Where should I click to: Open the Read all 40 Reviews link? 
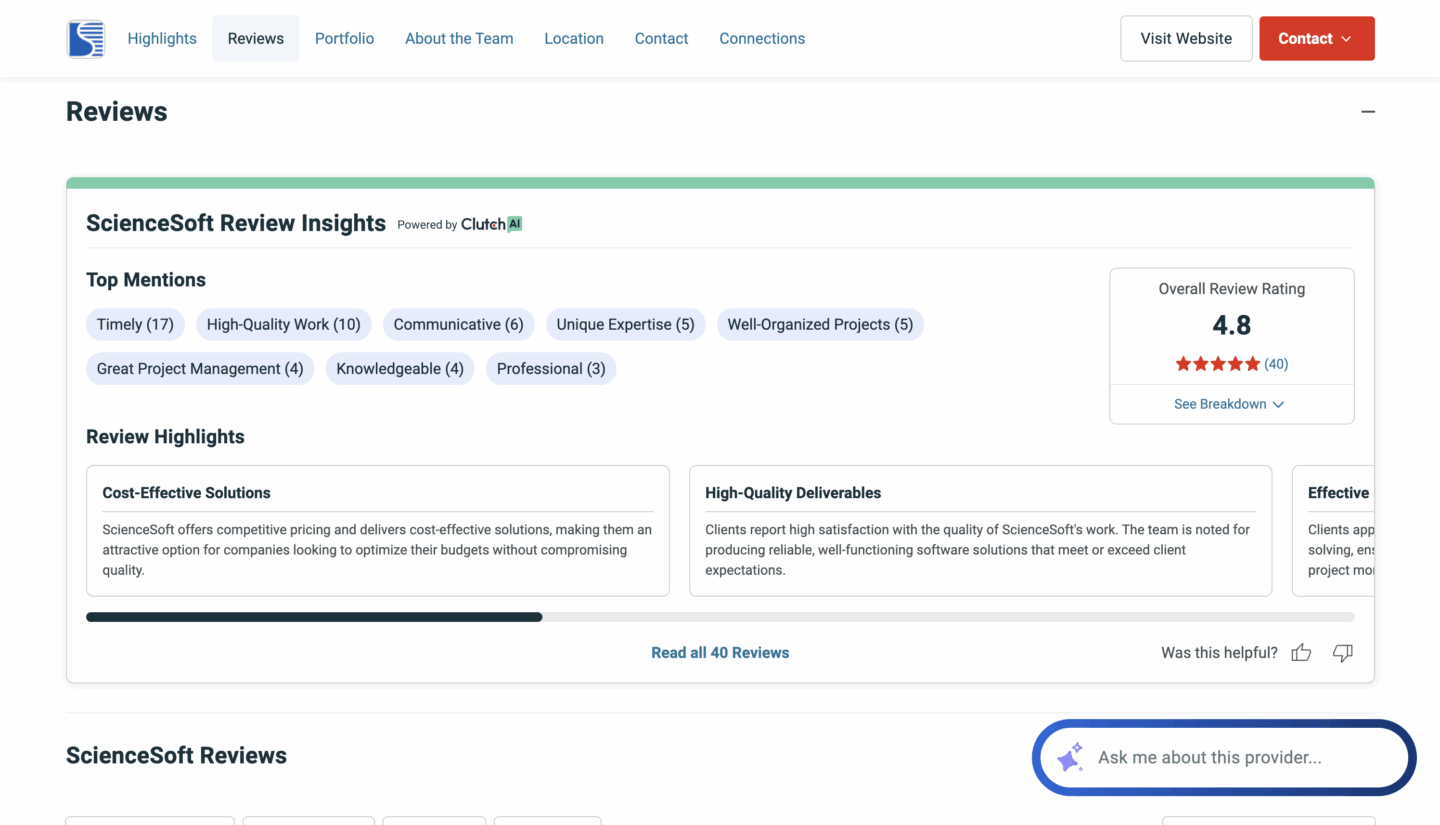pos(720,653)
